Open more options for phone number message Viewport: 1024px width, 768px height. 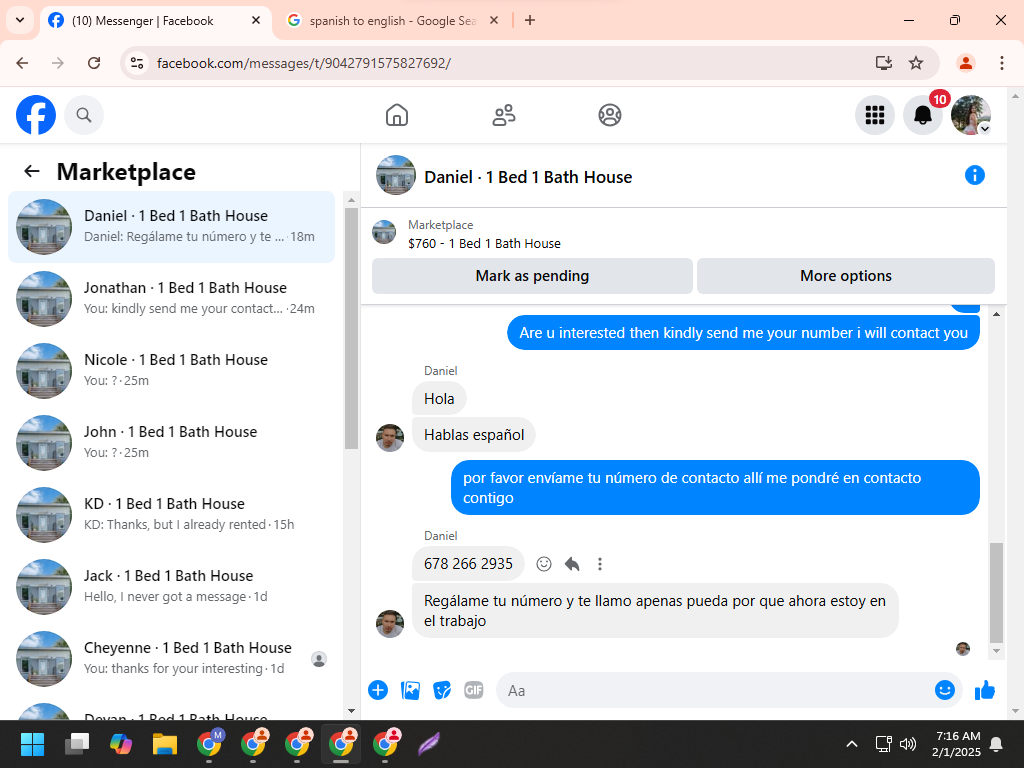coord(600,564)
